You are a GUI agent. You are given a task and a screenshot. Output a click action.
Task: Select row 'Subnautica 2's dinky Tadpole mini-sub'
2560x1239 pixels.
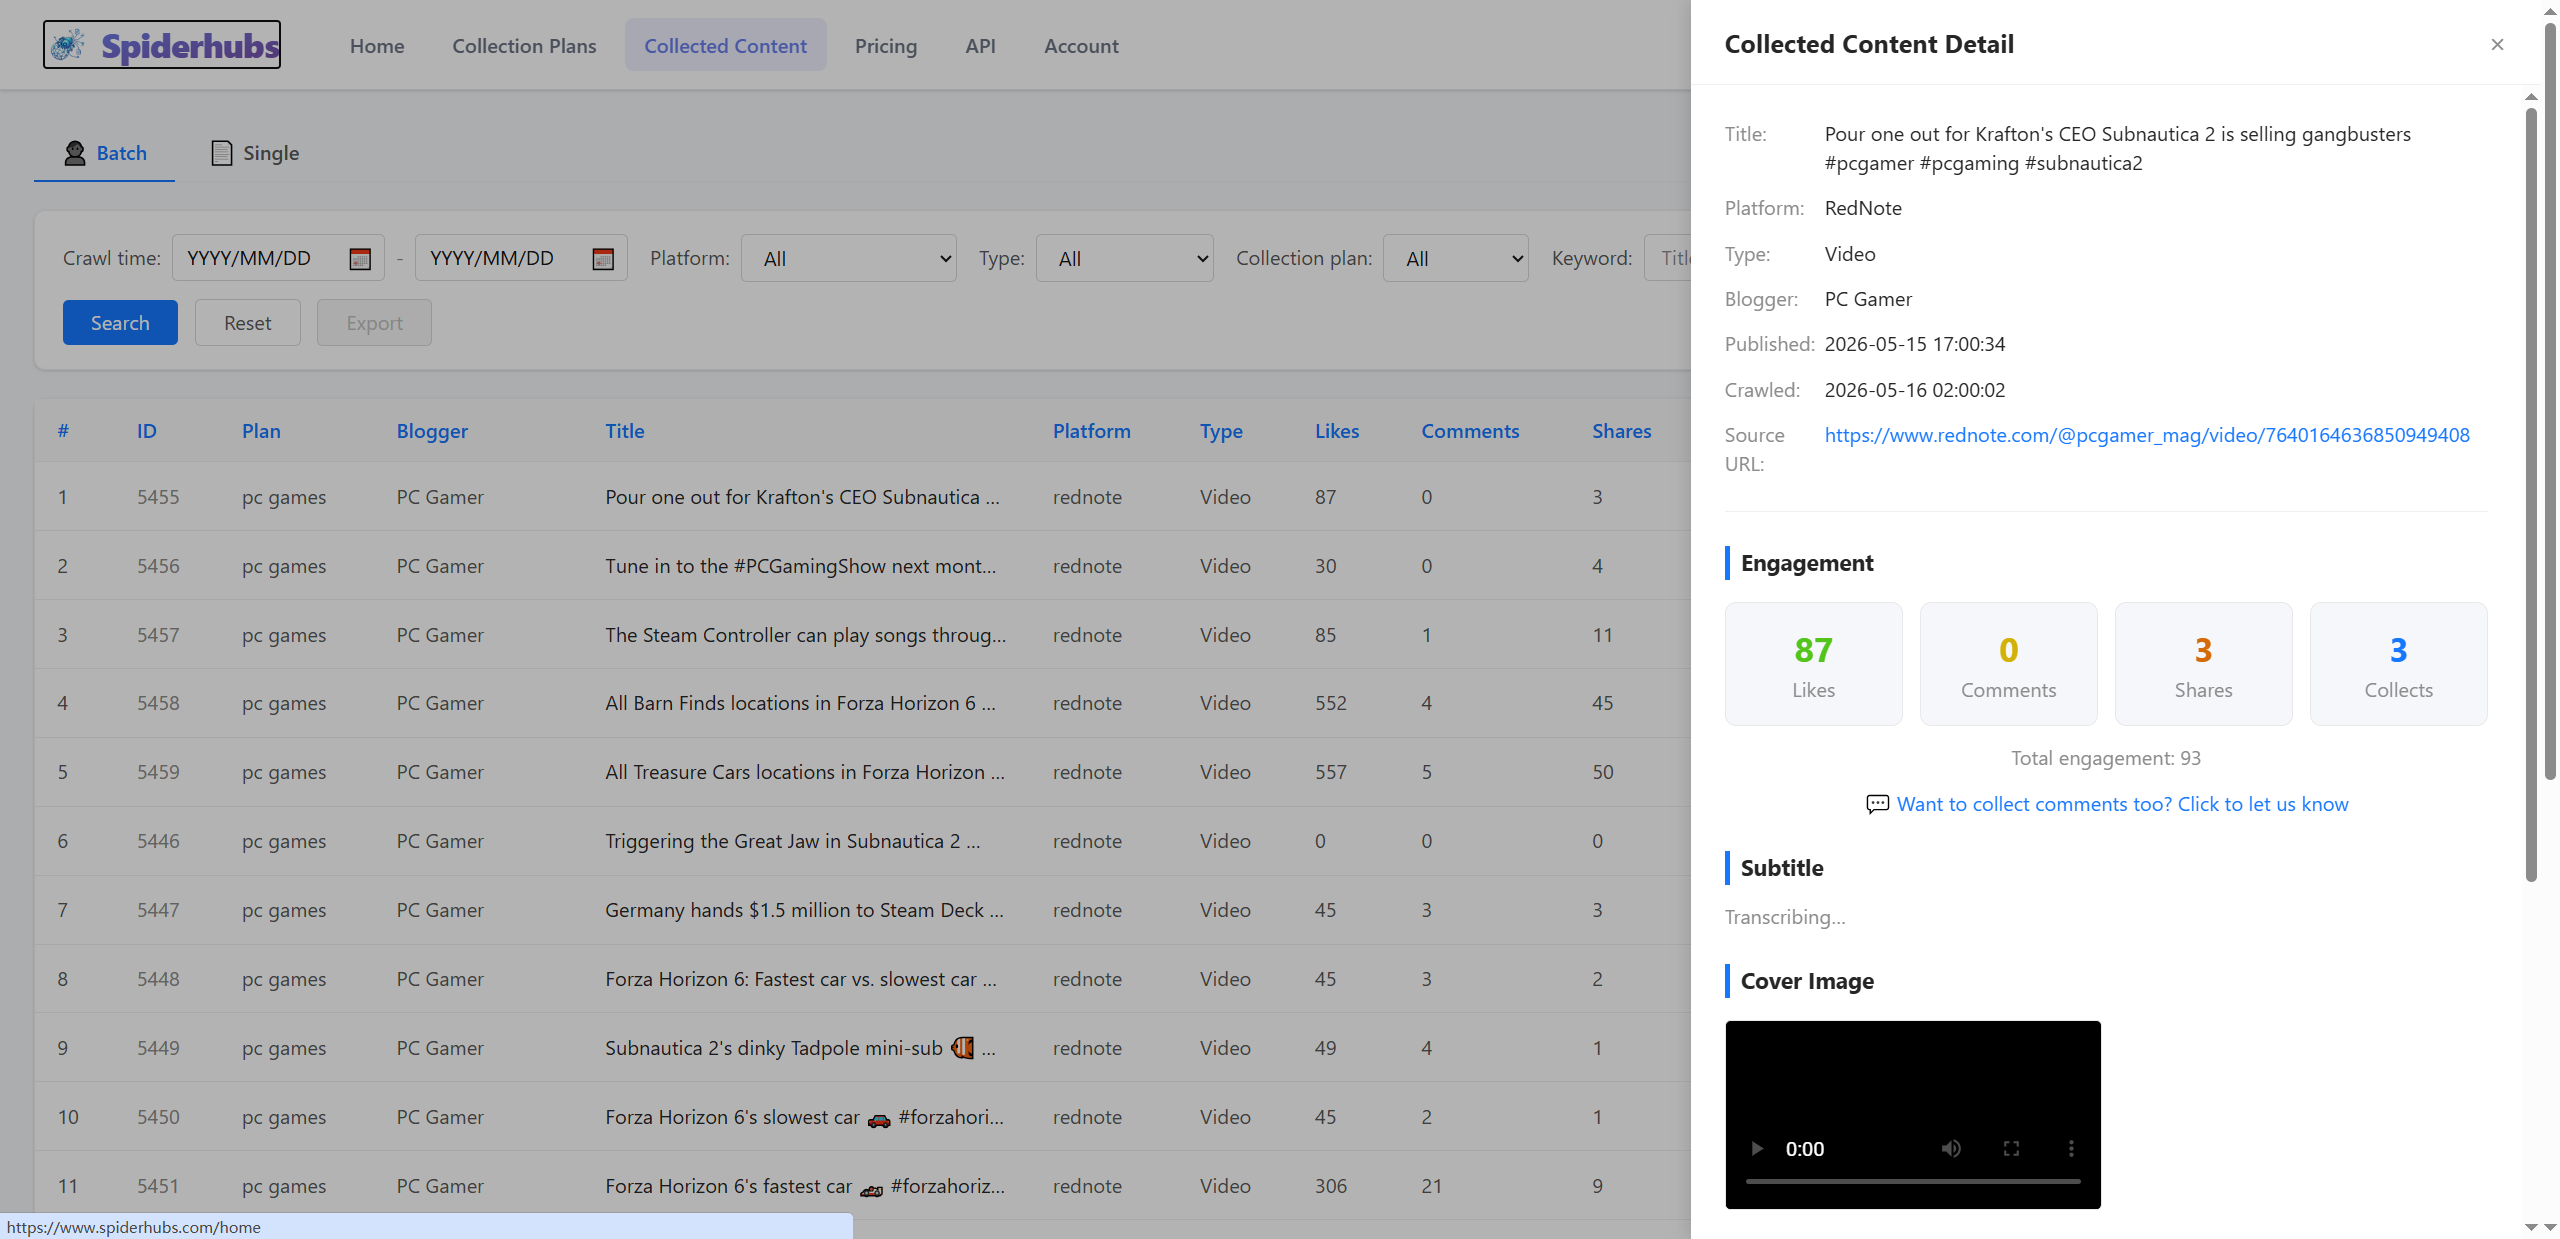coord(863,1048)
